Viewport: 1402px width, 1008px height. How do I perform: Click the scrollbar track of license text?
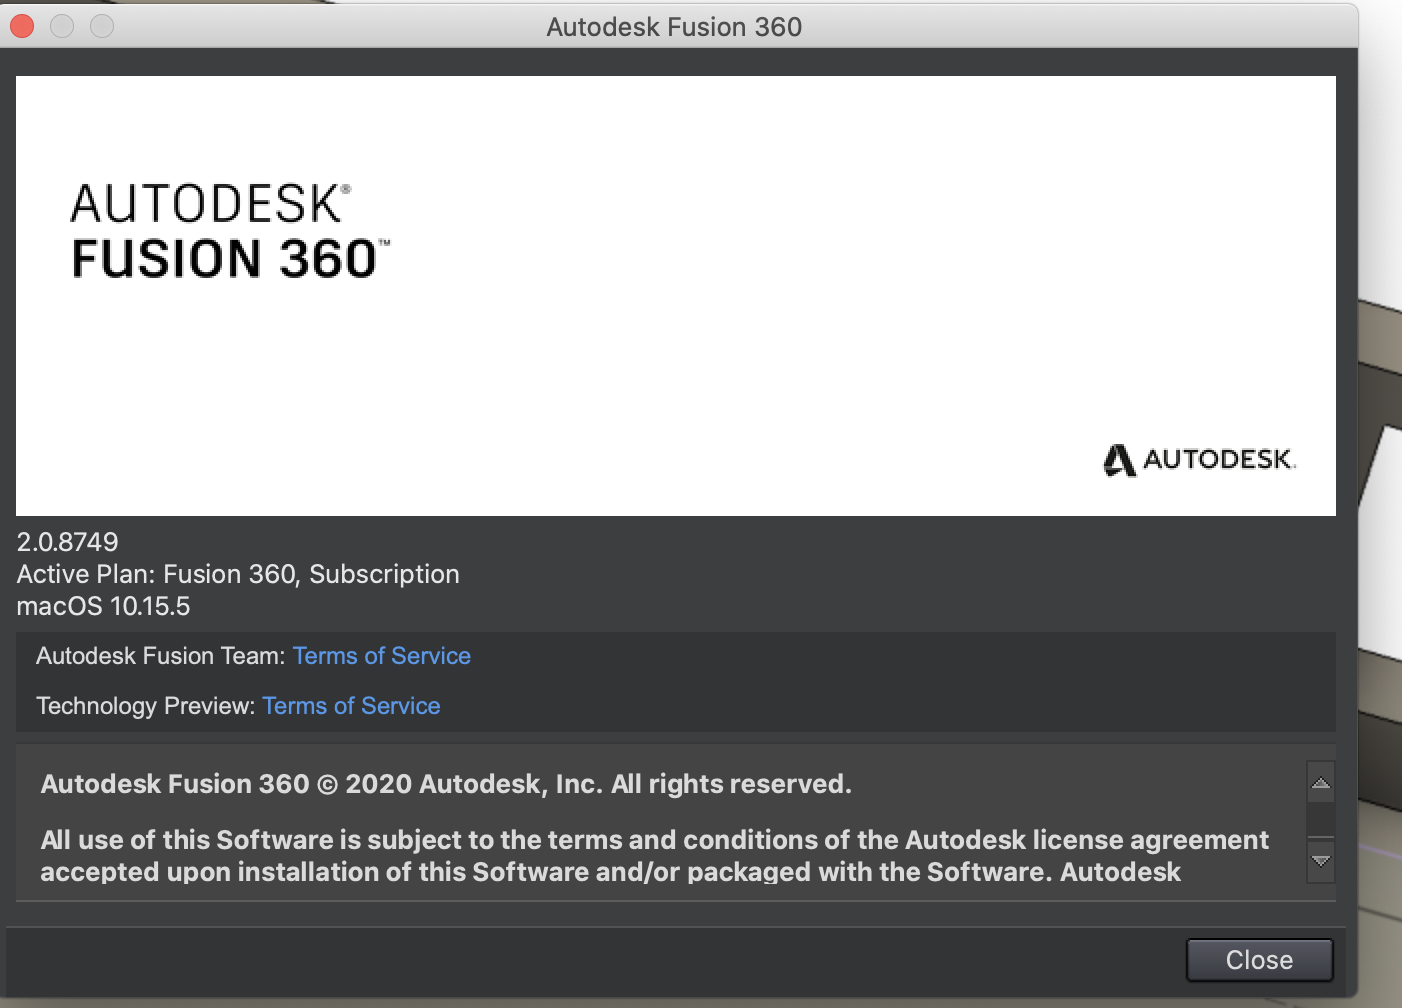(x=1320, y=820)
